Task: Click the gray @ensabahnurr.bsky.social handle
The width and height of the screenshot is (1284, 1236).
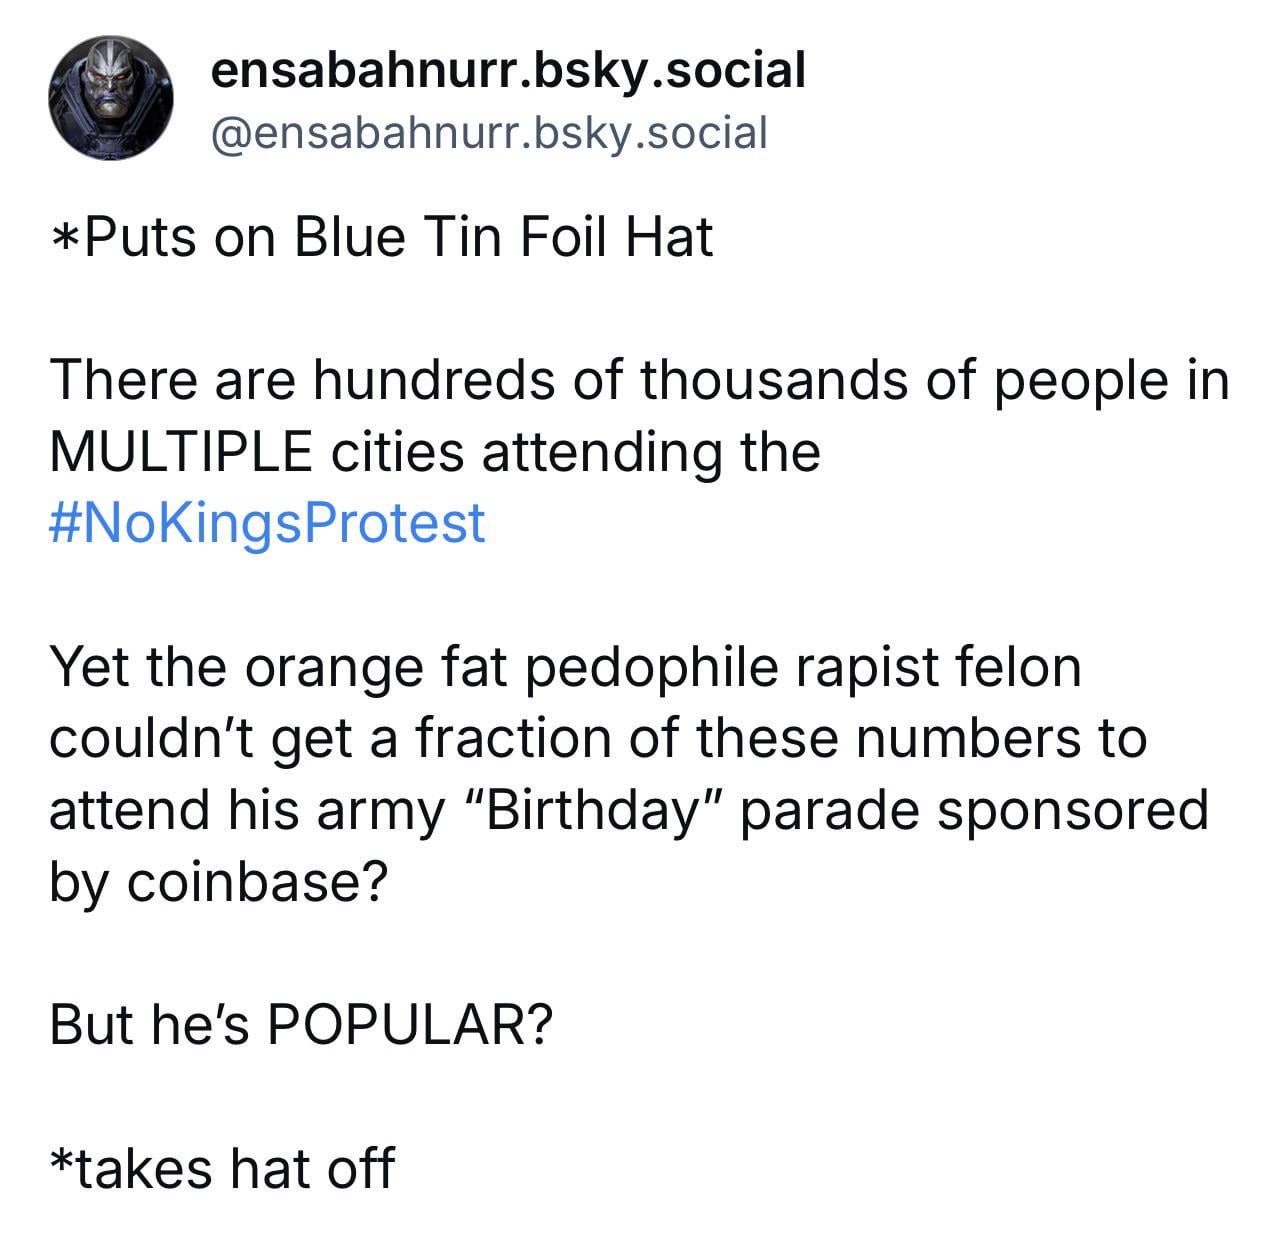Action: tap(488, 132)
